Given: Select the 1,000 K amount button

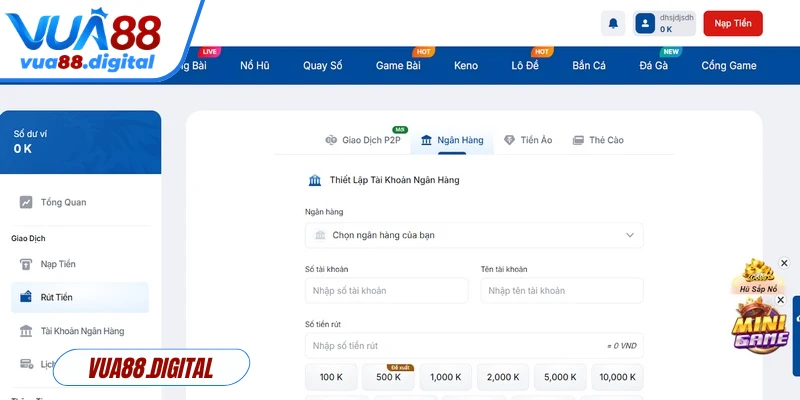Looking at the screenshot, I should click(445, 377).
